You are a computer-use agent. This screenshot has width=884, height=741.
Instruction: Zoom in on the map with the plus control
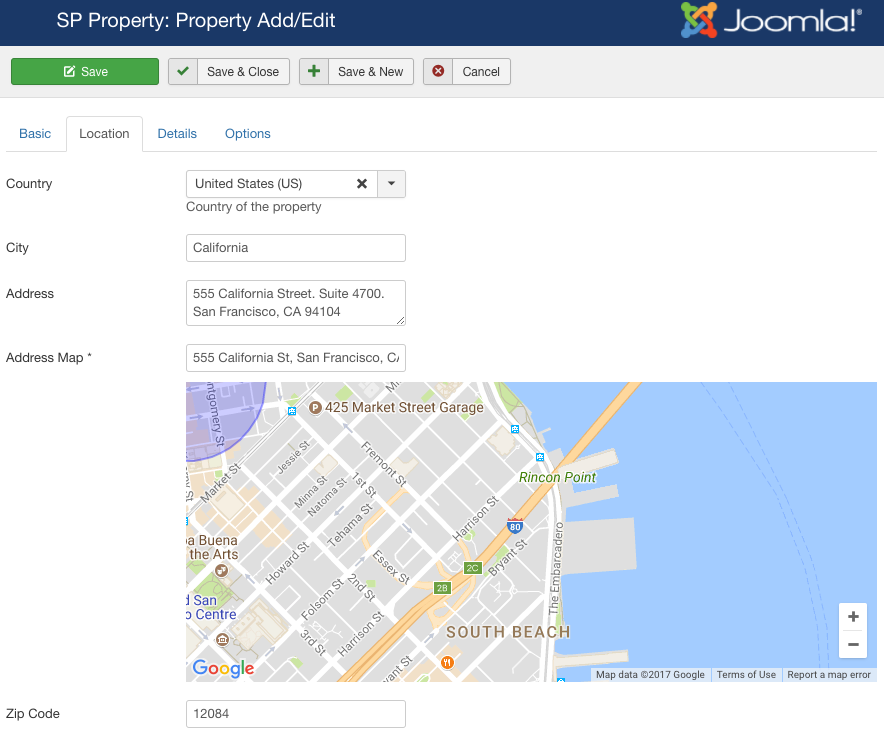[x=853, y=617]
